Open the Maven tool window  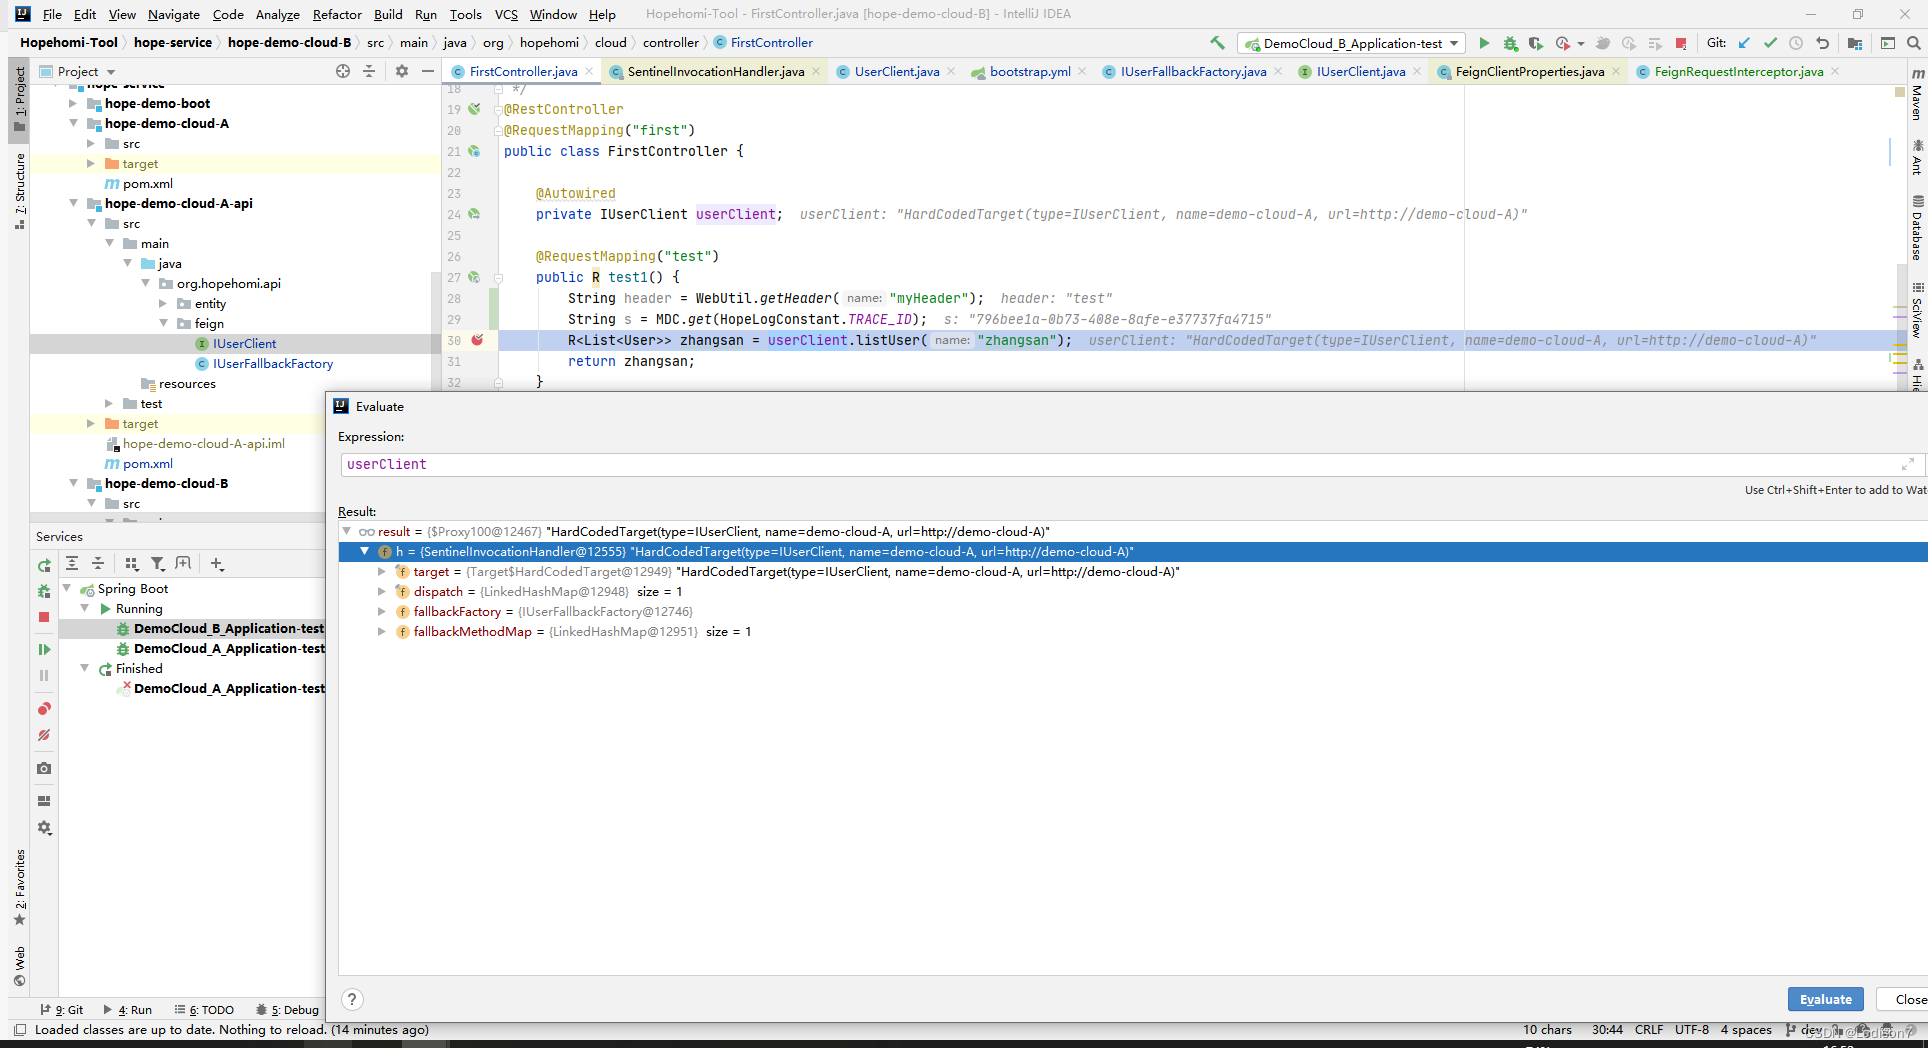pyautogui.click(x=1917, y=95)
